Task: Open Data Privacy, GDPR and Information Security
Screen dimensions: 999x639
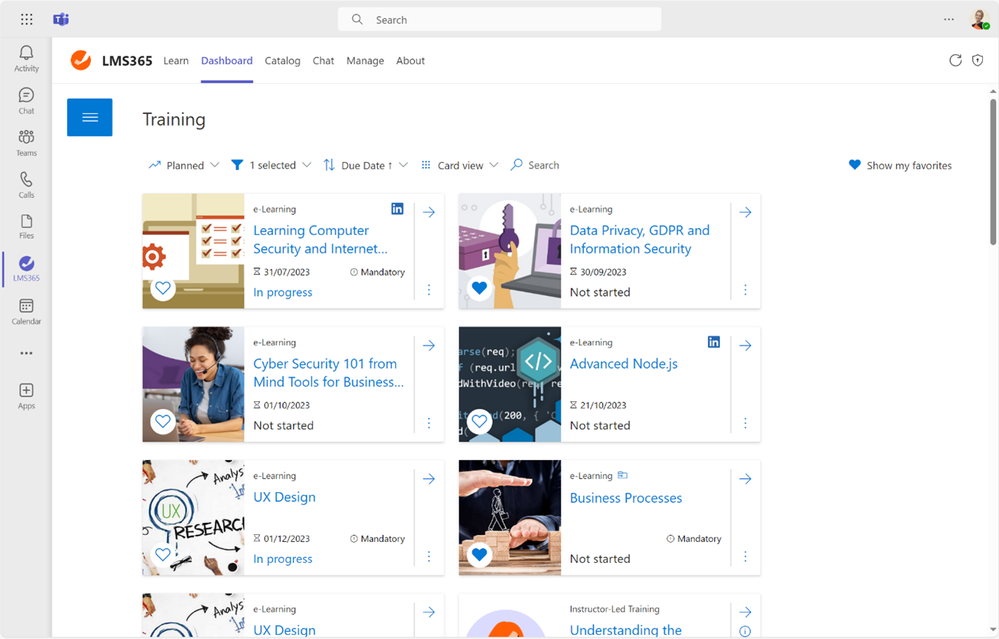Action: 640,240
